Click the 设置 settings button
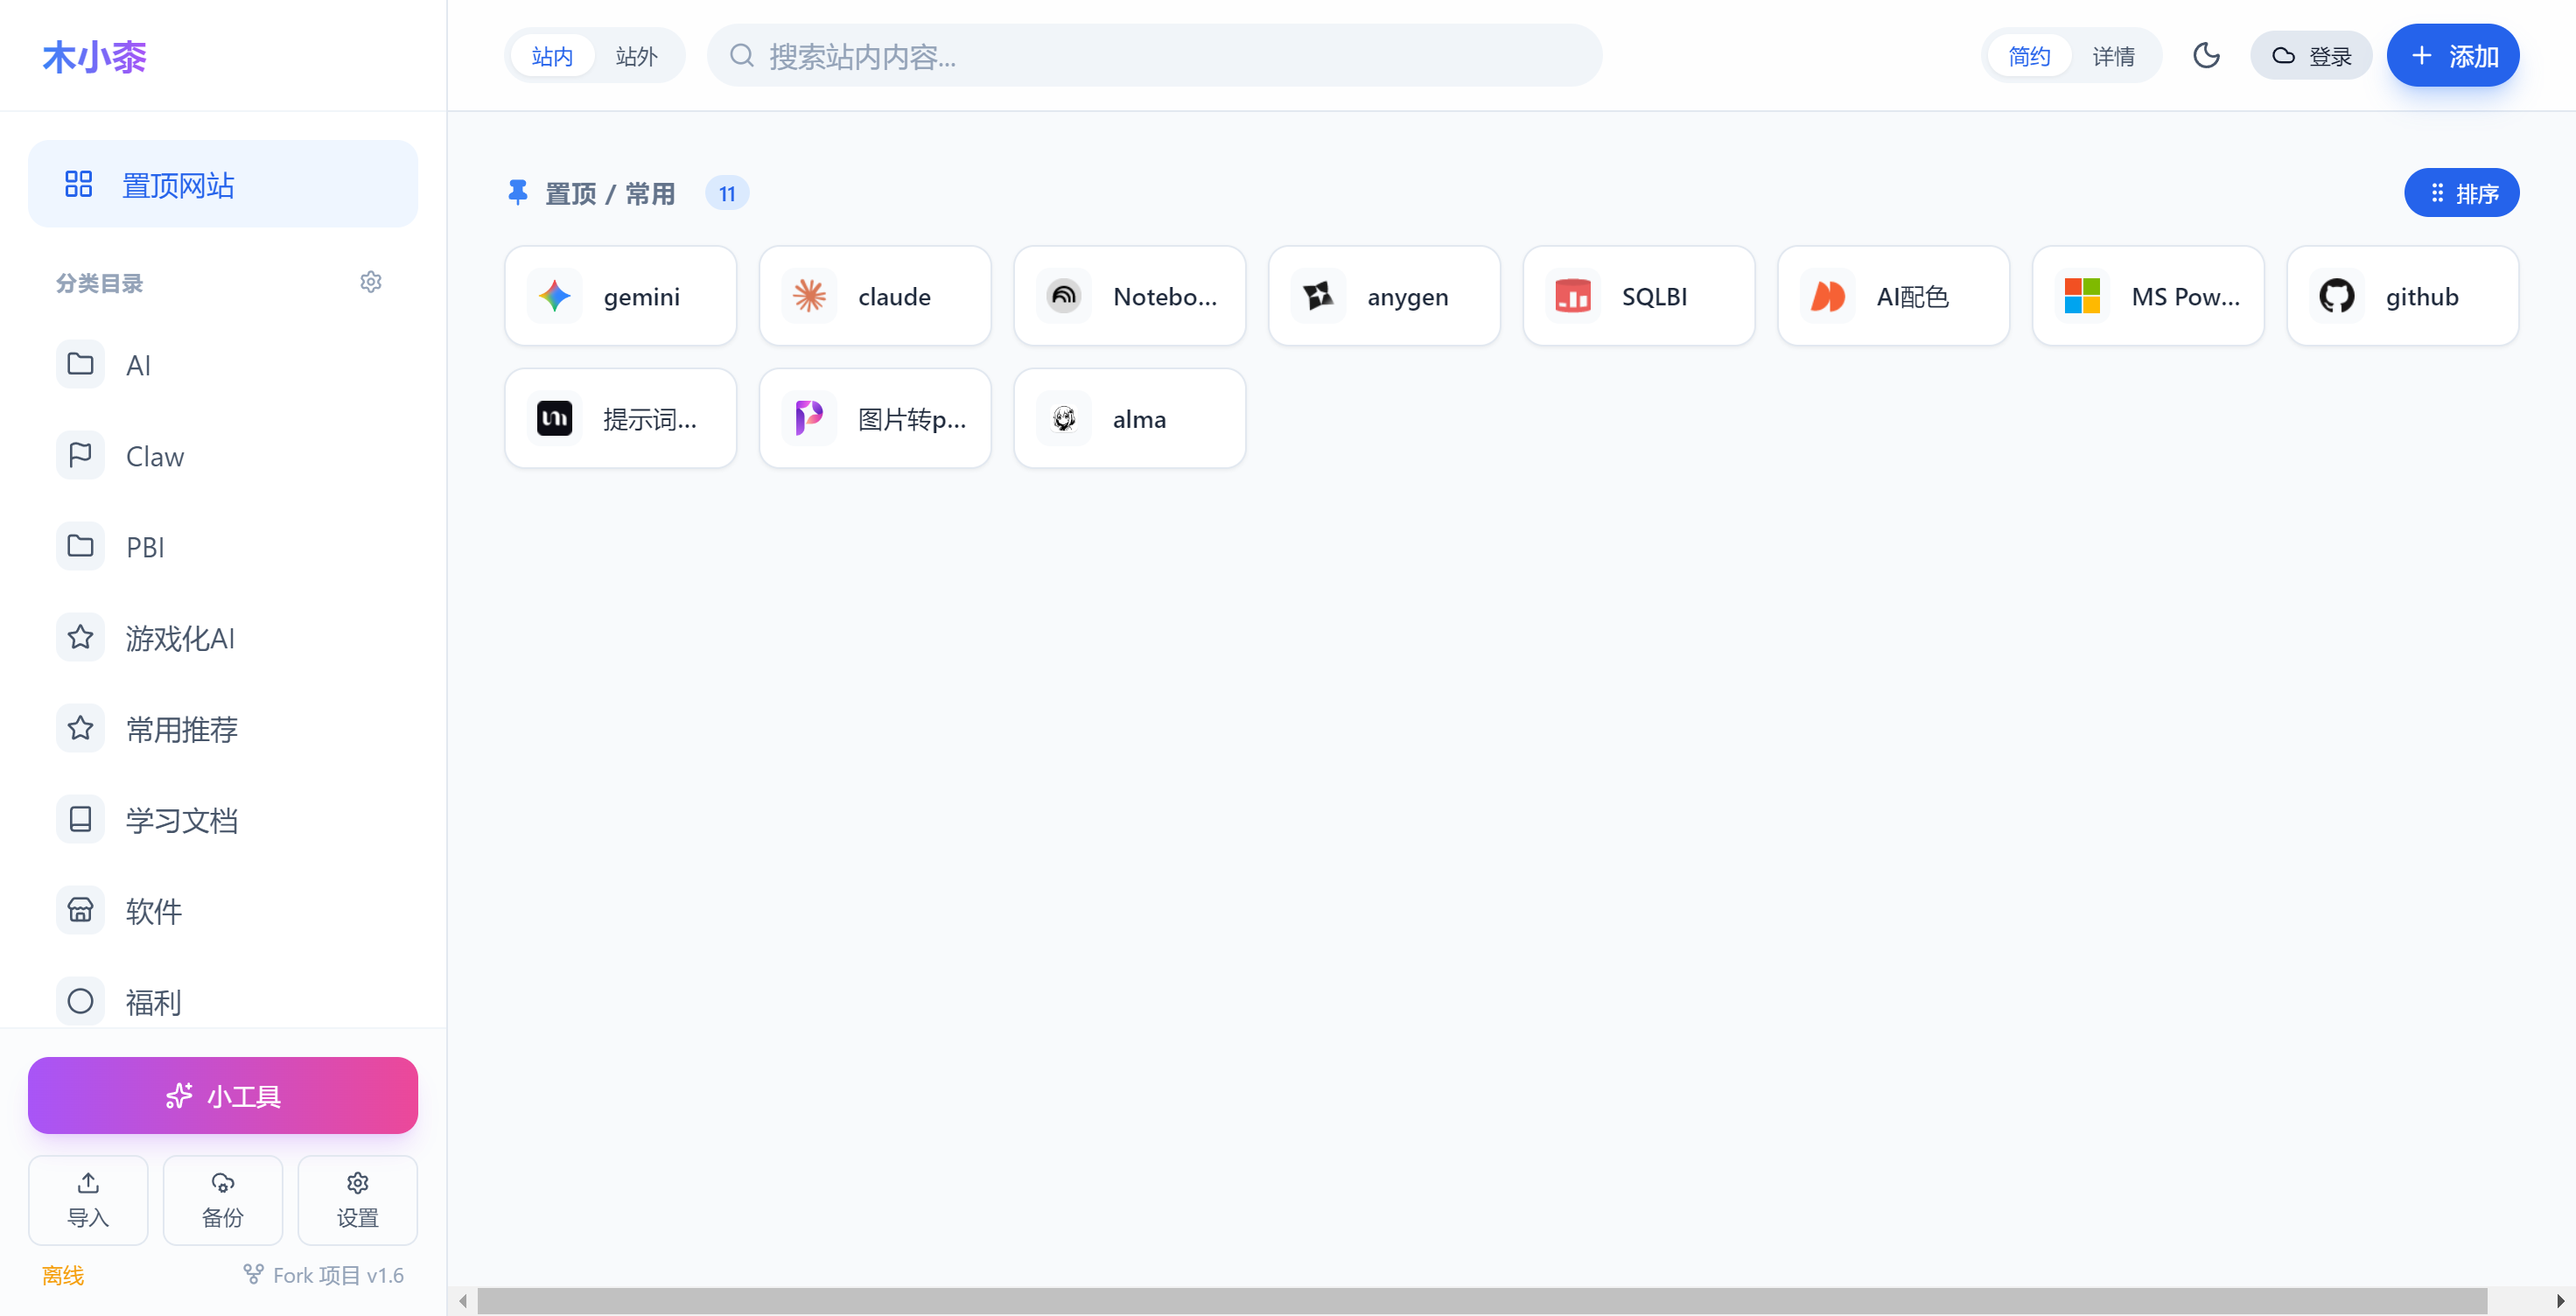 [x=357, y=1200]
